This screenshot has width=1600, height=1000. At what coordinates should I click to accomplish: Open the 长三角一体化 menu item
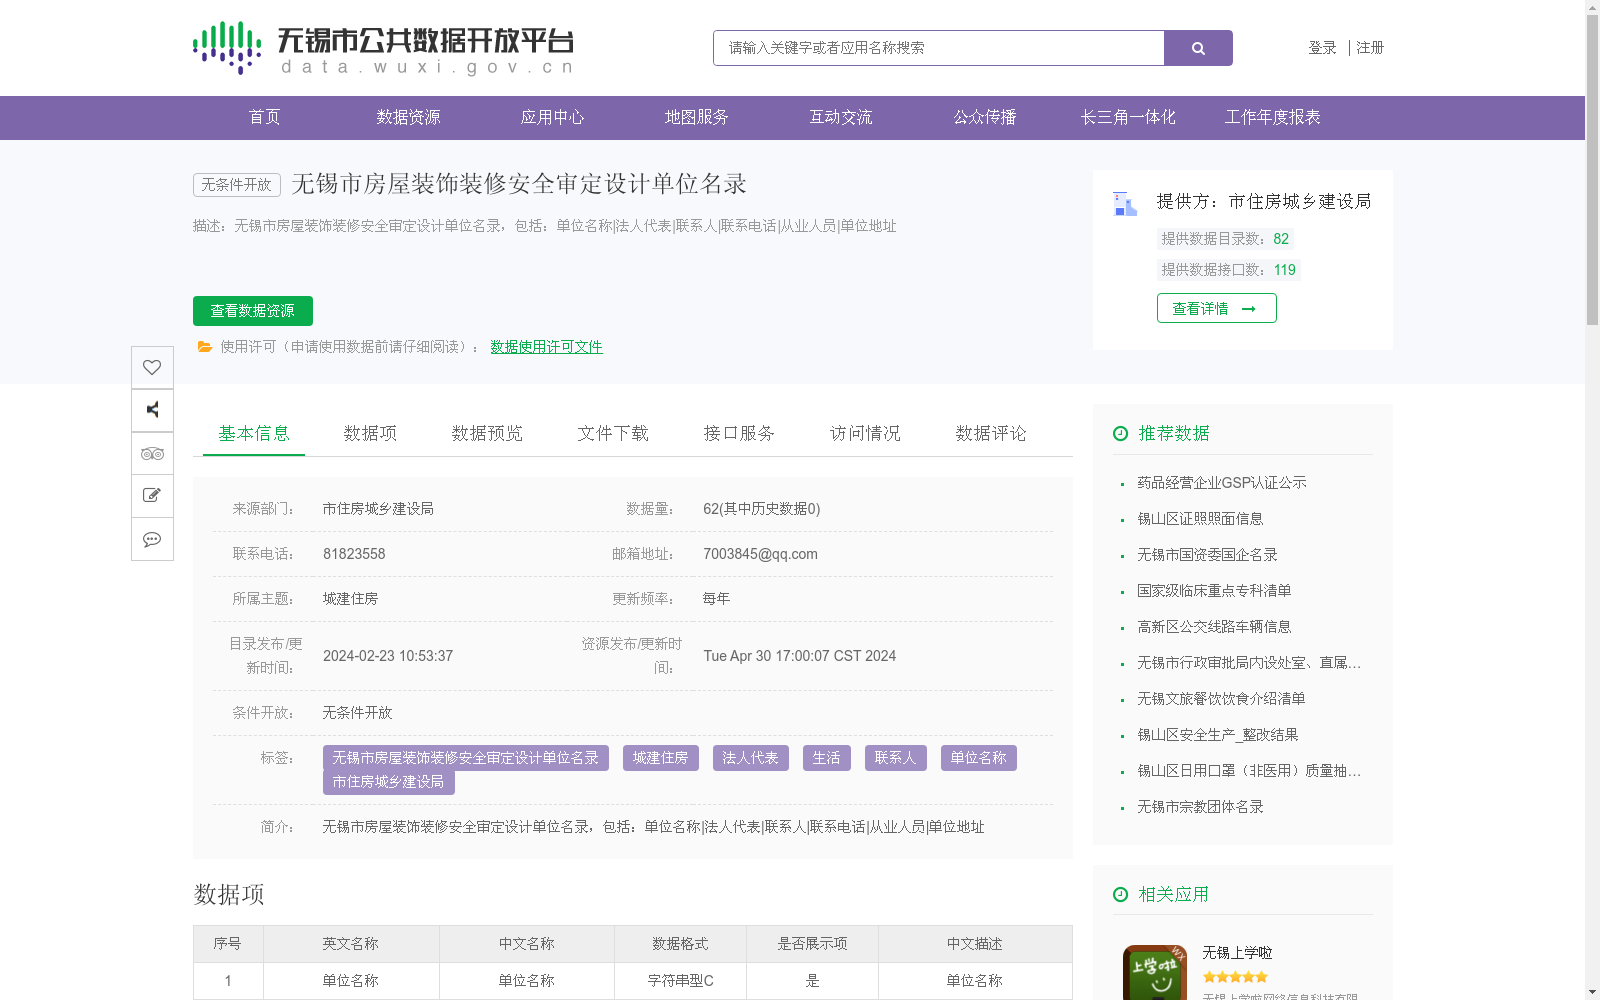coord(1129,118)
